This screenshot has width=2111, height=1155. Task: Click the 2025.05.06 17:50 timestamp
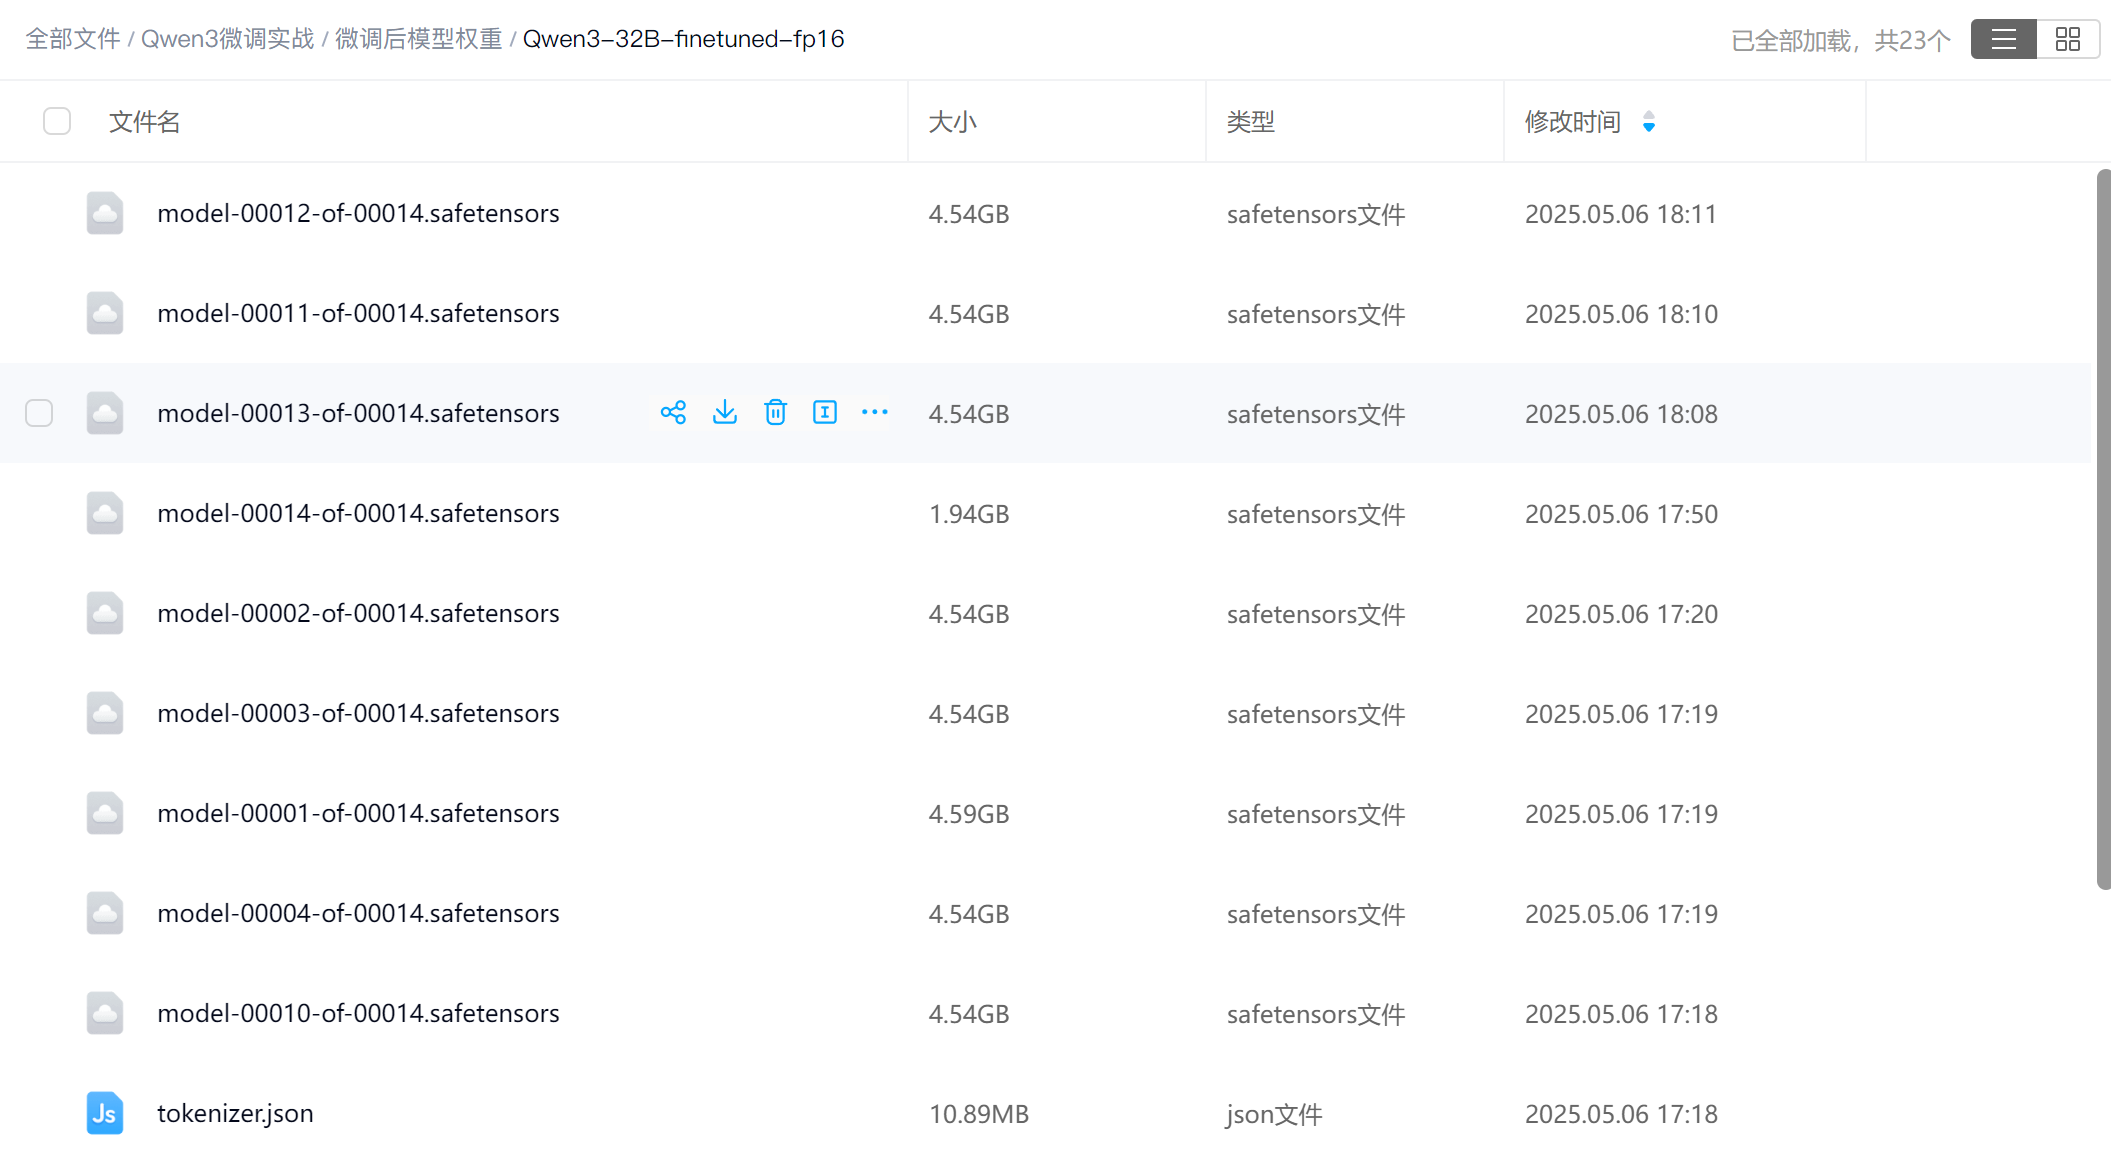point(1621,514)
